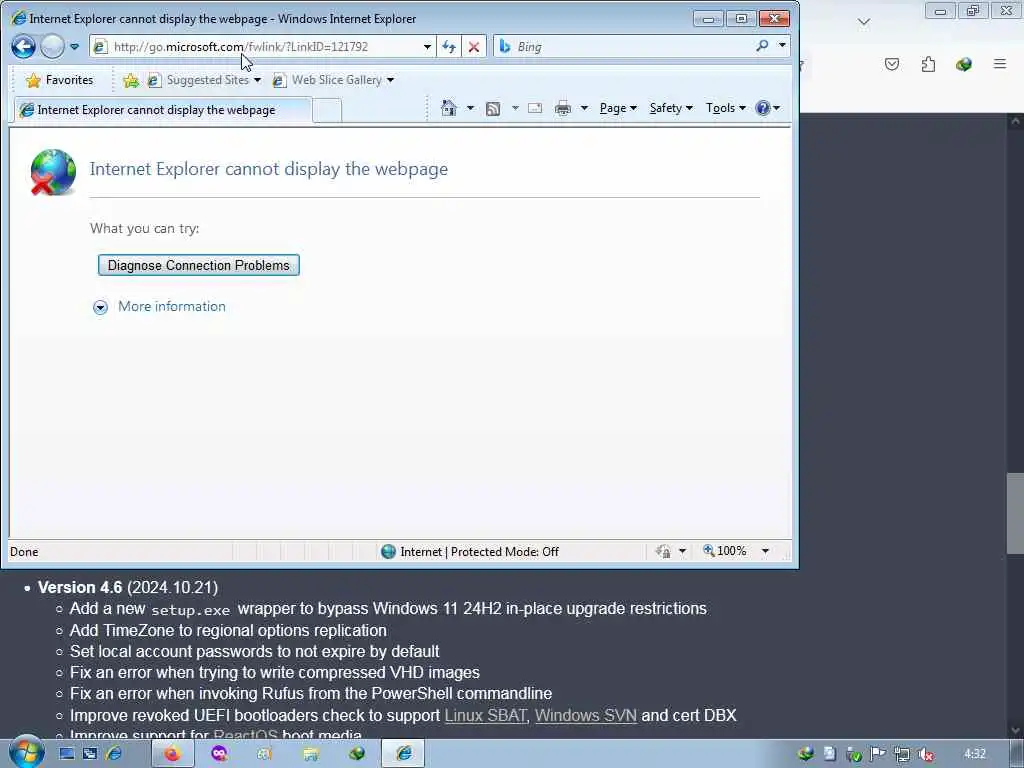This screenshot has height=768, width=1024.
Task: Open the Linux SBAT link in Firefox page
Action: (x=485, y=716)
